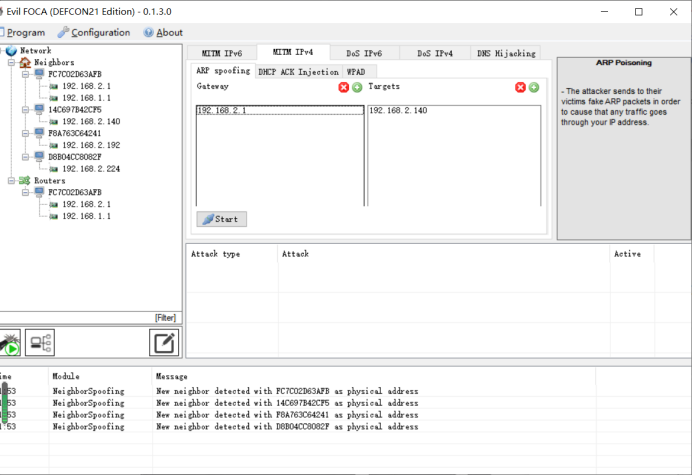The height and width of the screenshot is (476, 692).
Task: Start the ARP spoofing attack
Action: point(222,219)
